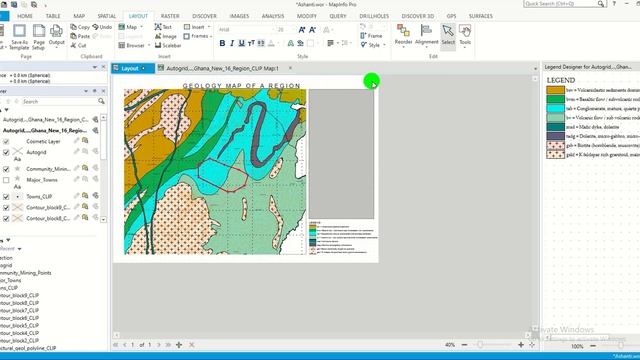This screenshot has width=640, height=360.
Task: Toggle the Cosmetic Layer checkbox
Action: tap(6, 142)
